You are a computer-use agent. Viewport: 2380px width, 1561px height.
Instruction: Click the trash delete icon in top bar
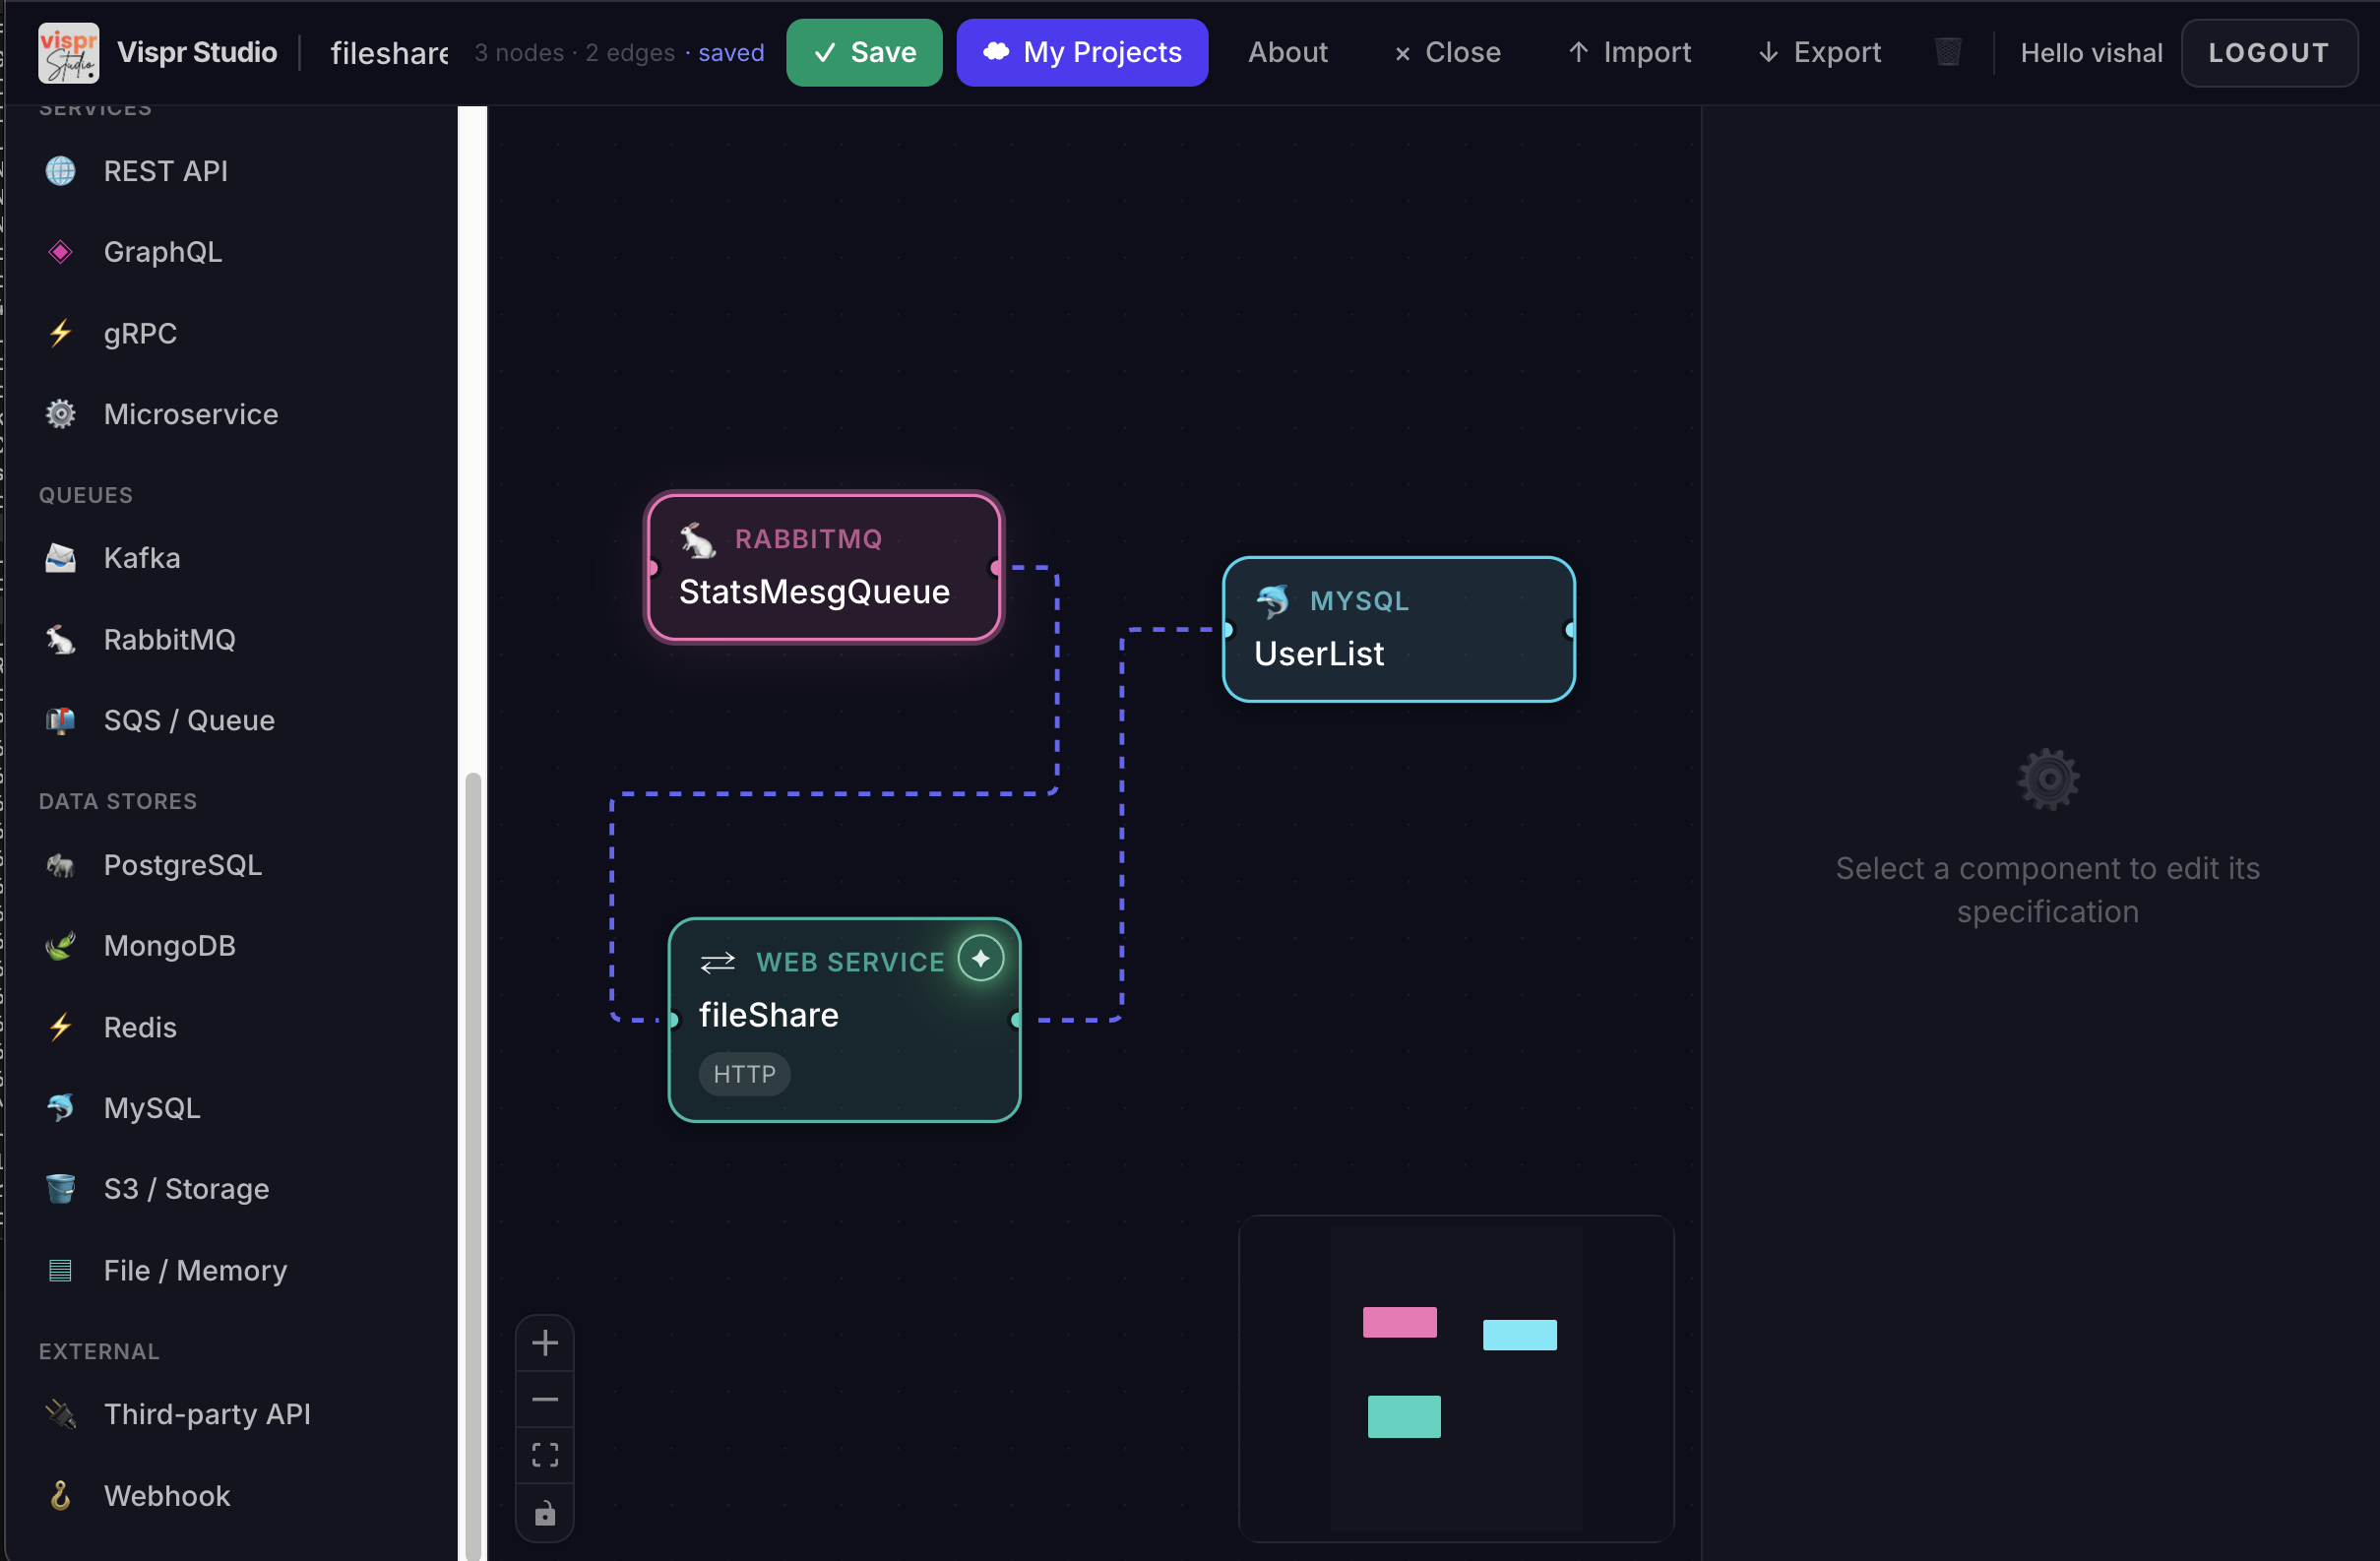[1948, 52]
